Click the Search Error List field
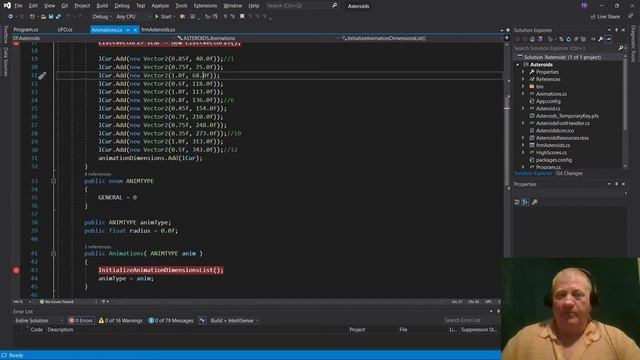 pos(468,320)
